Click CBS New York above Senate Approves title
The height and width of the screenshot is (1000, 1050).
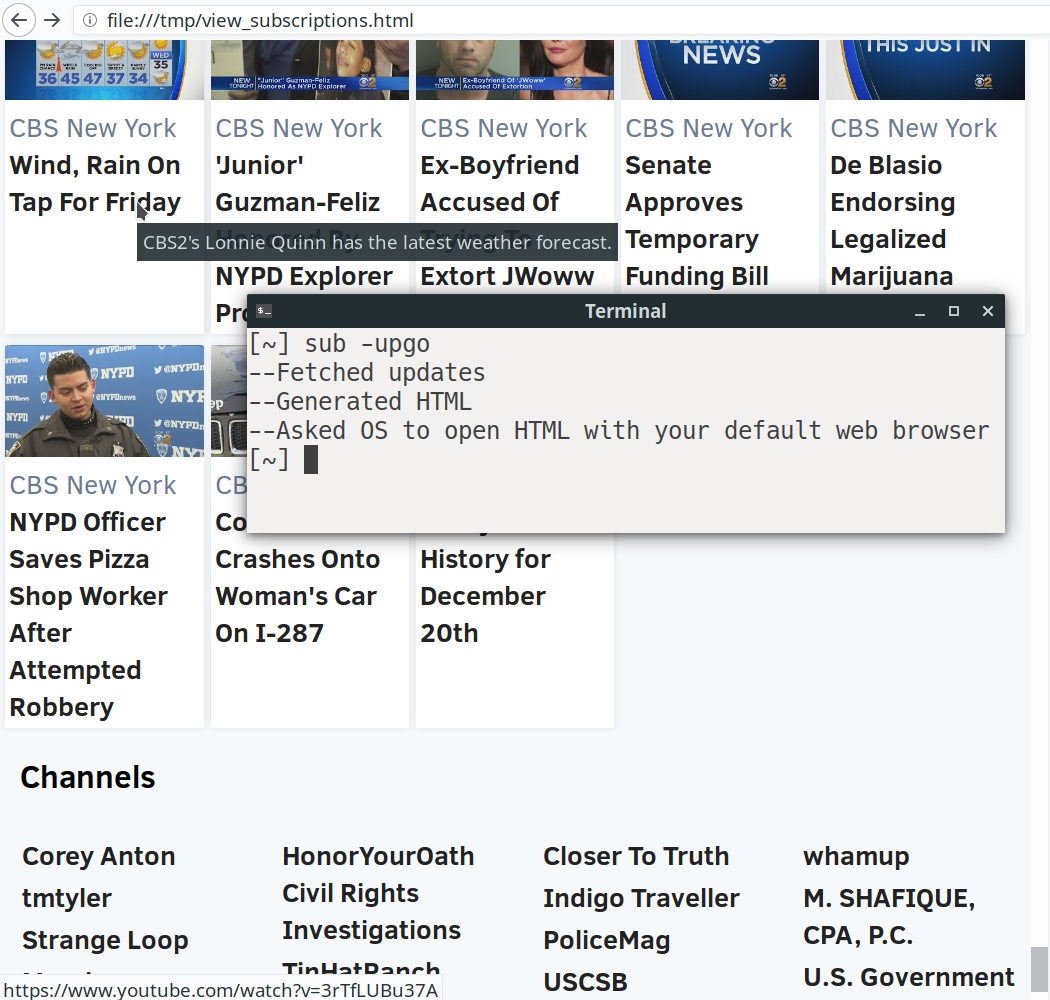(x=708, y=128)
